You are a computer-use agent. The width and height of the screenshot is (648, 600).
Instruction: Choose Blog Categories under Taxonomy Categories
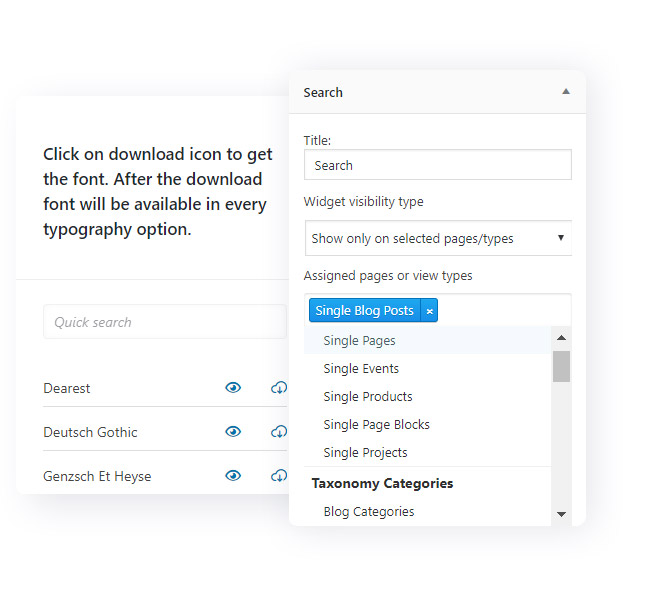368,512
